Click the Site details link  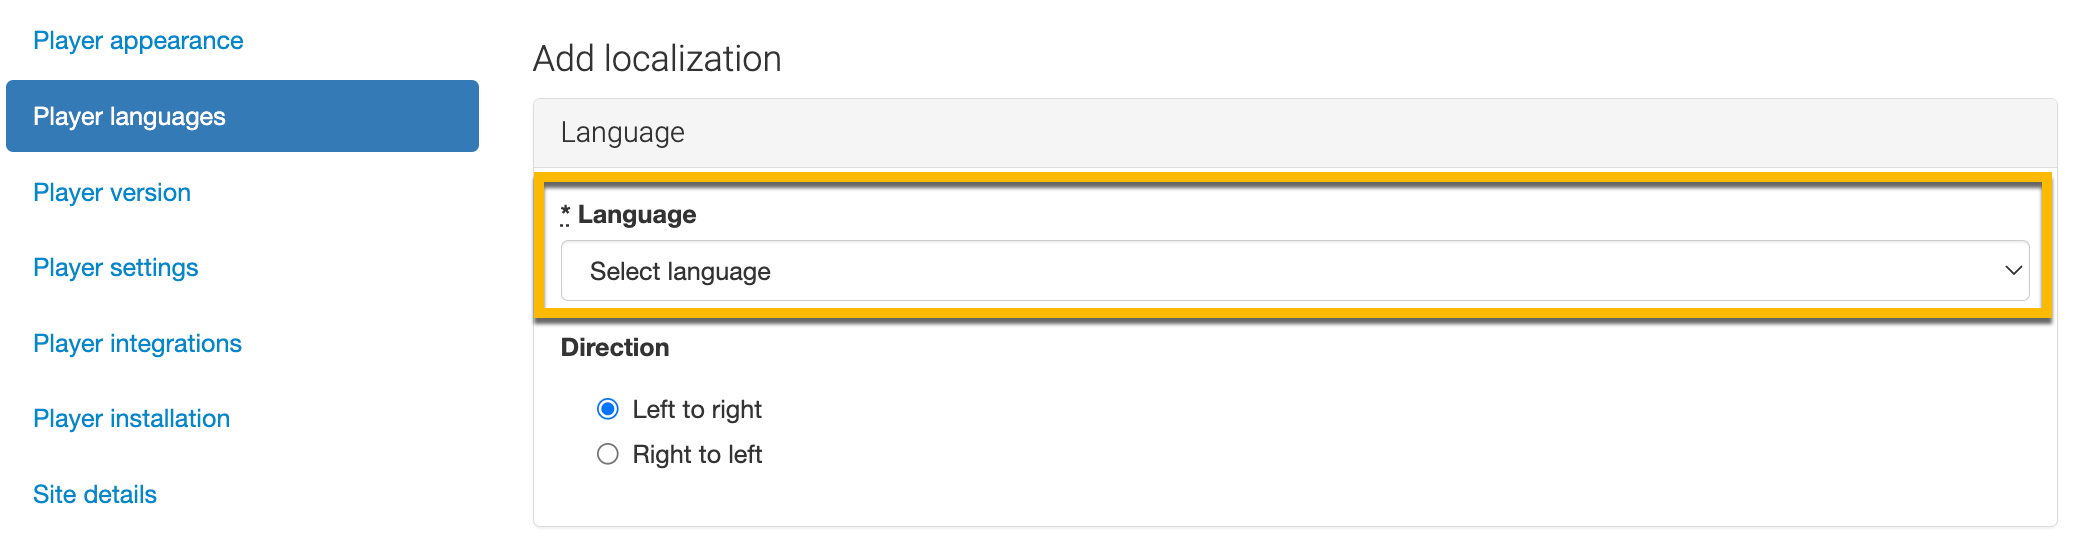95,495
